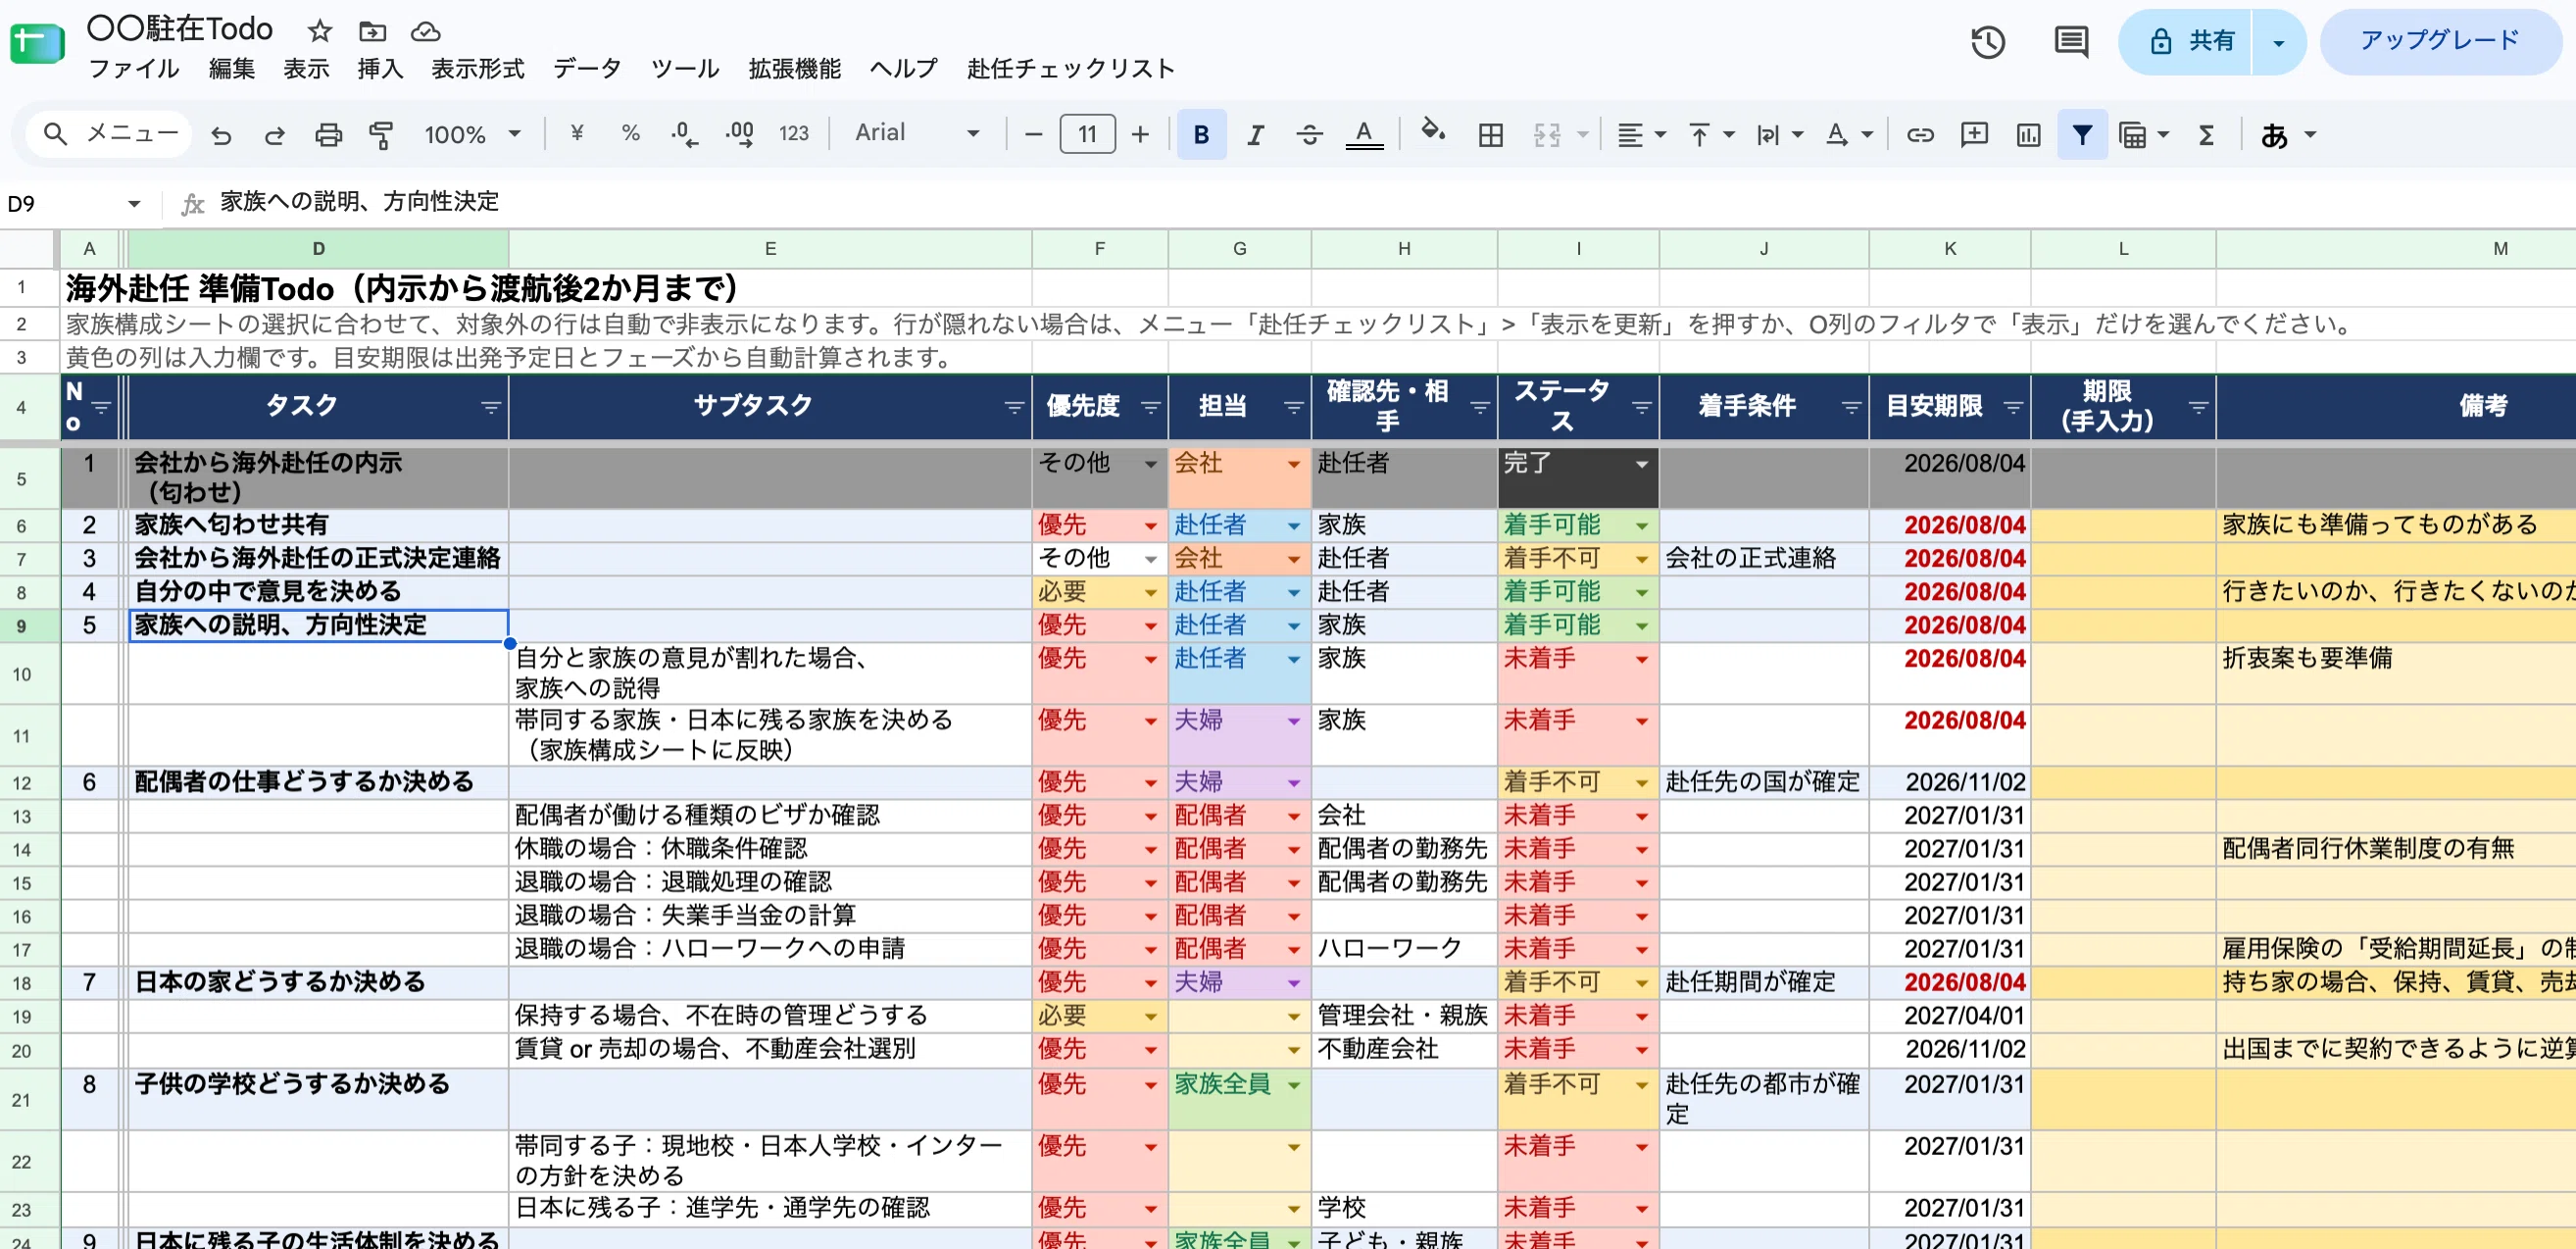Image resolution: width=2576 pixels, height=1249 pixels.
Task: Open the ファイル menu
Action: coord(133,69)
